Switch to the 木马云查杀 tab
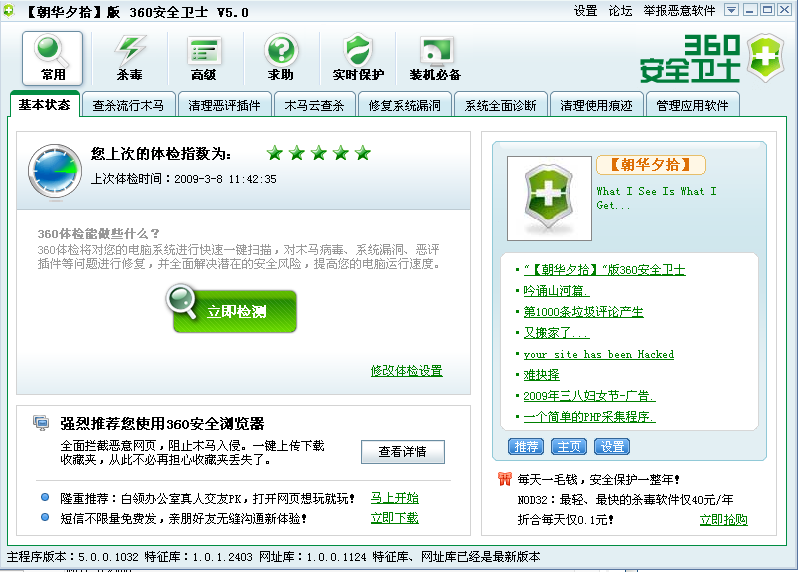Screen dimensions: 798x572 click(315, 105)
